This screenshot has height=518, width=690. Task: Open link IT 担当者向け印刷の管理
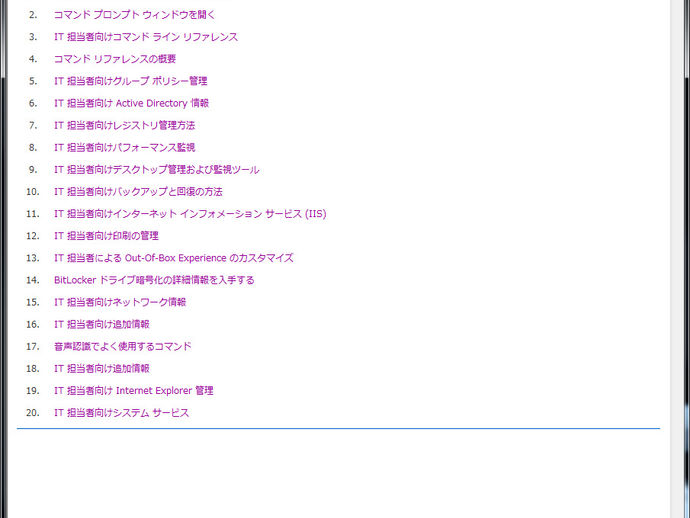click(x=106, y=236)
